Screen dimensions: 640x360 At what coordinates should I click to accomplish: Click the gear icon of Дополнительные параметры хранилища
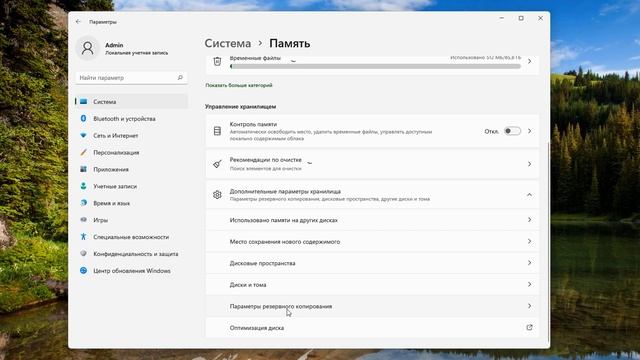(x=217, y=195)
